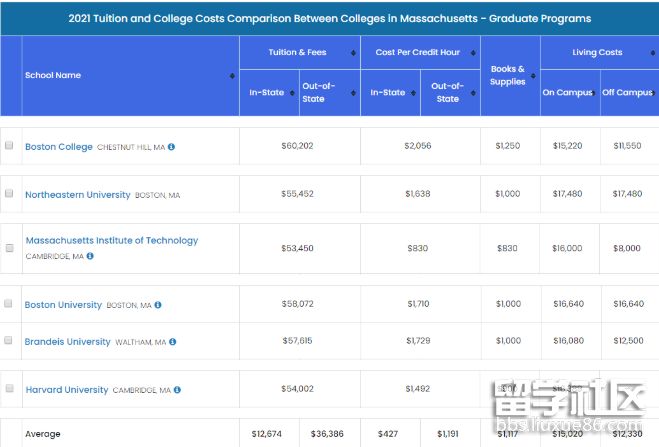The height and width of the screenshot is (447, 659).
Task: Click Boston College books cost $1,250
Action: pos(507,146)
